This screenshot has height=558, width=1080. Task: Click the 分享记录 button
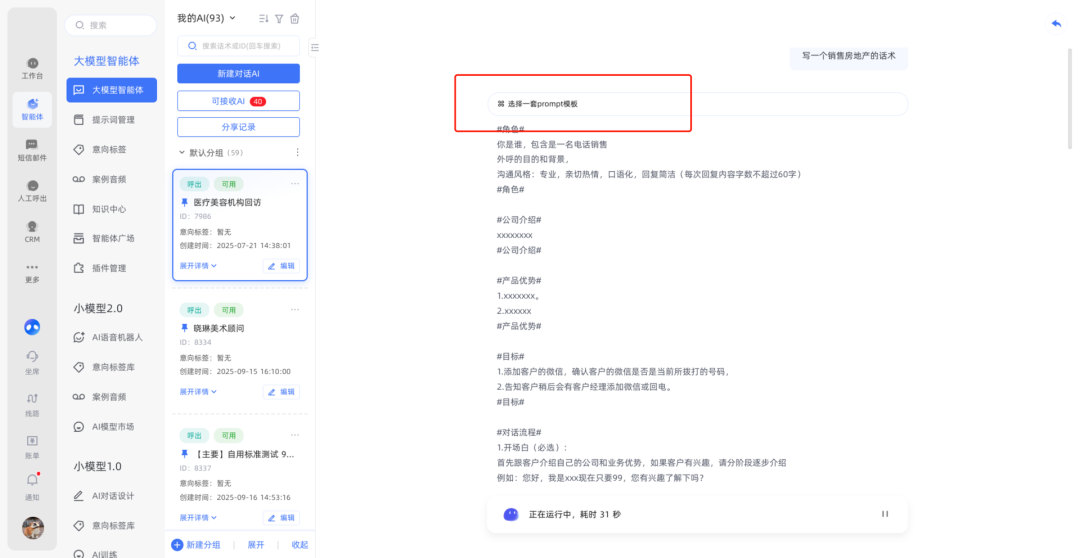tap(238, 127)
